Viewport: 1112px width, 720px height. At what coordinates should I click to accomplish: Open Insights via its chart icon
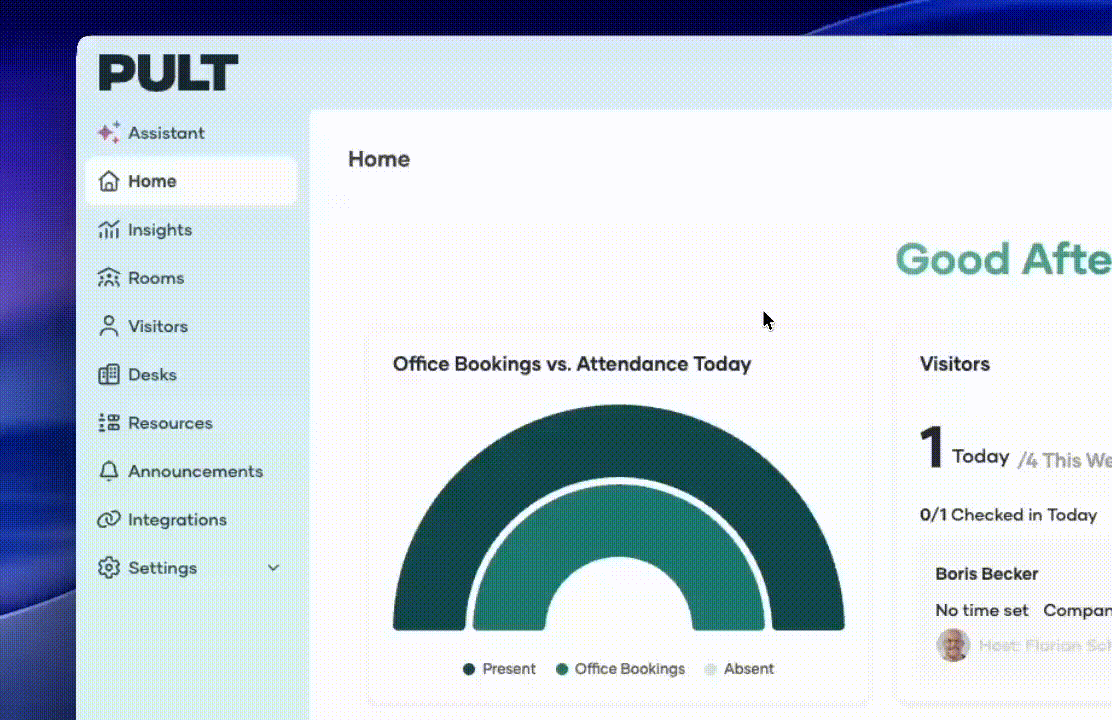(109, 230)
